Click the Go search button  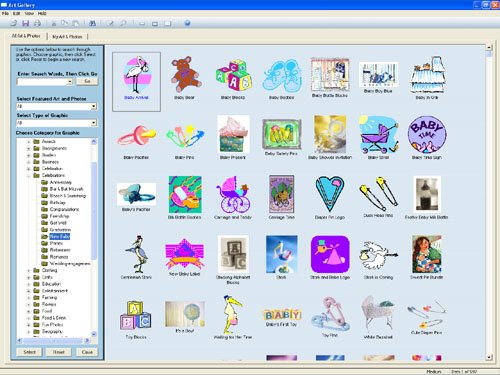point(87,81)
